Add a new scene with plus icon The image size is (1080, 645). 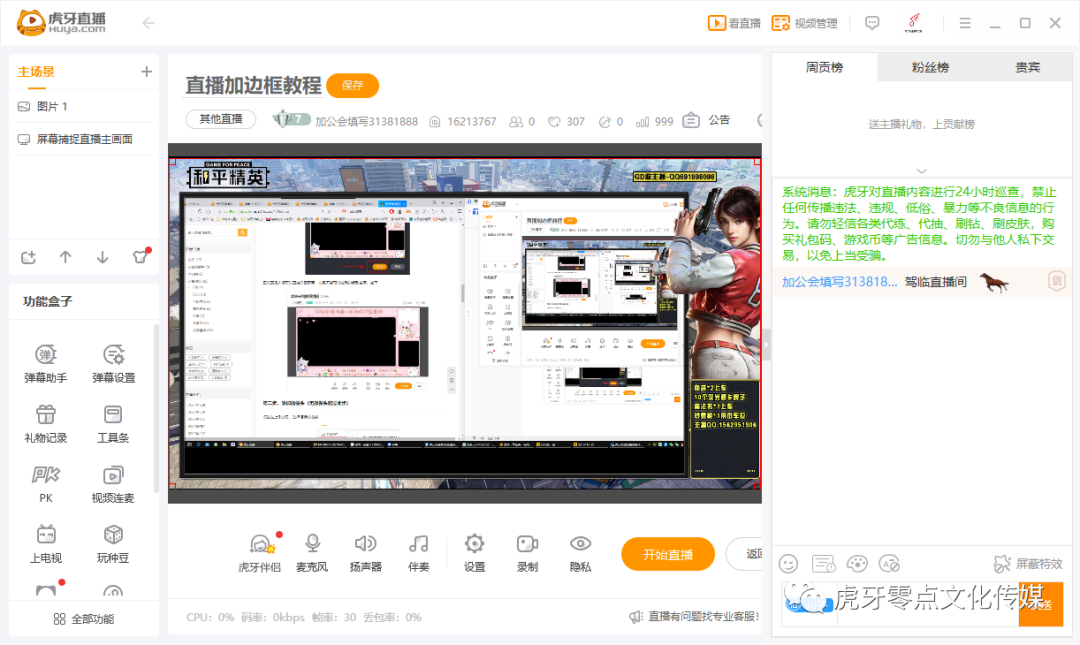[x=146, y=72]
